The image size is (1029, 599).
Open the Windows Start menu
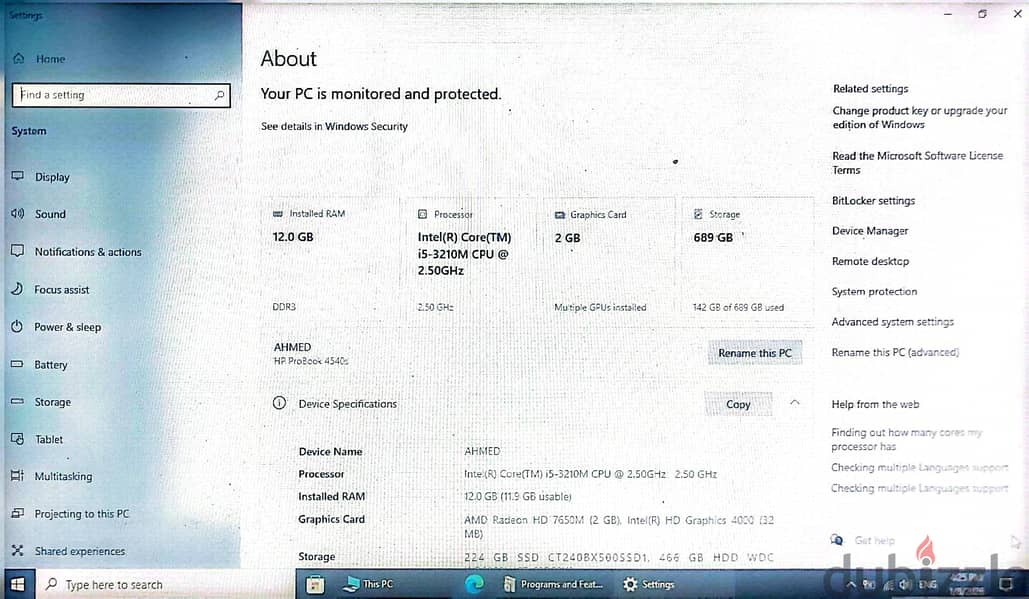[18, 584]
